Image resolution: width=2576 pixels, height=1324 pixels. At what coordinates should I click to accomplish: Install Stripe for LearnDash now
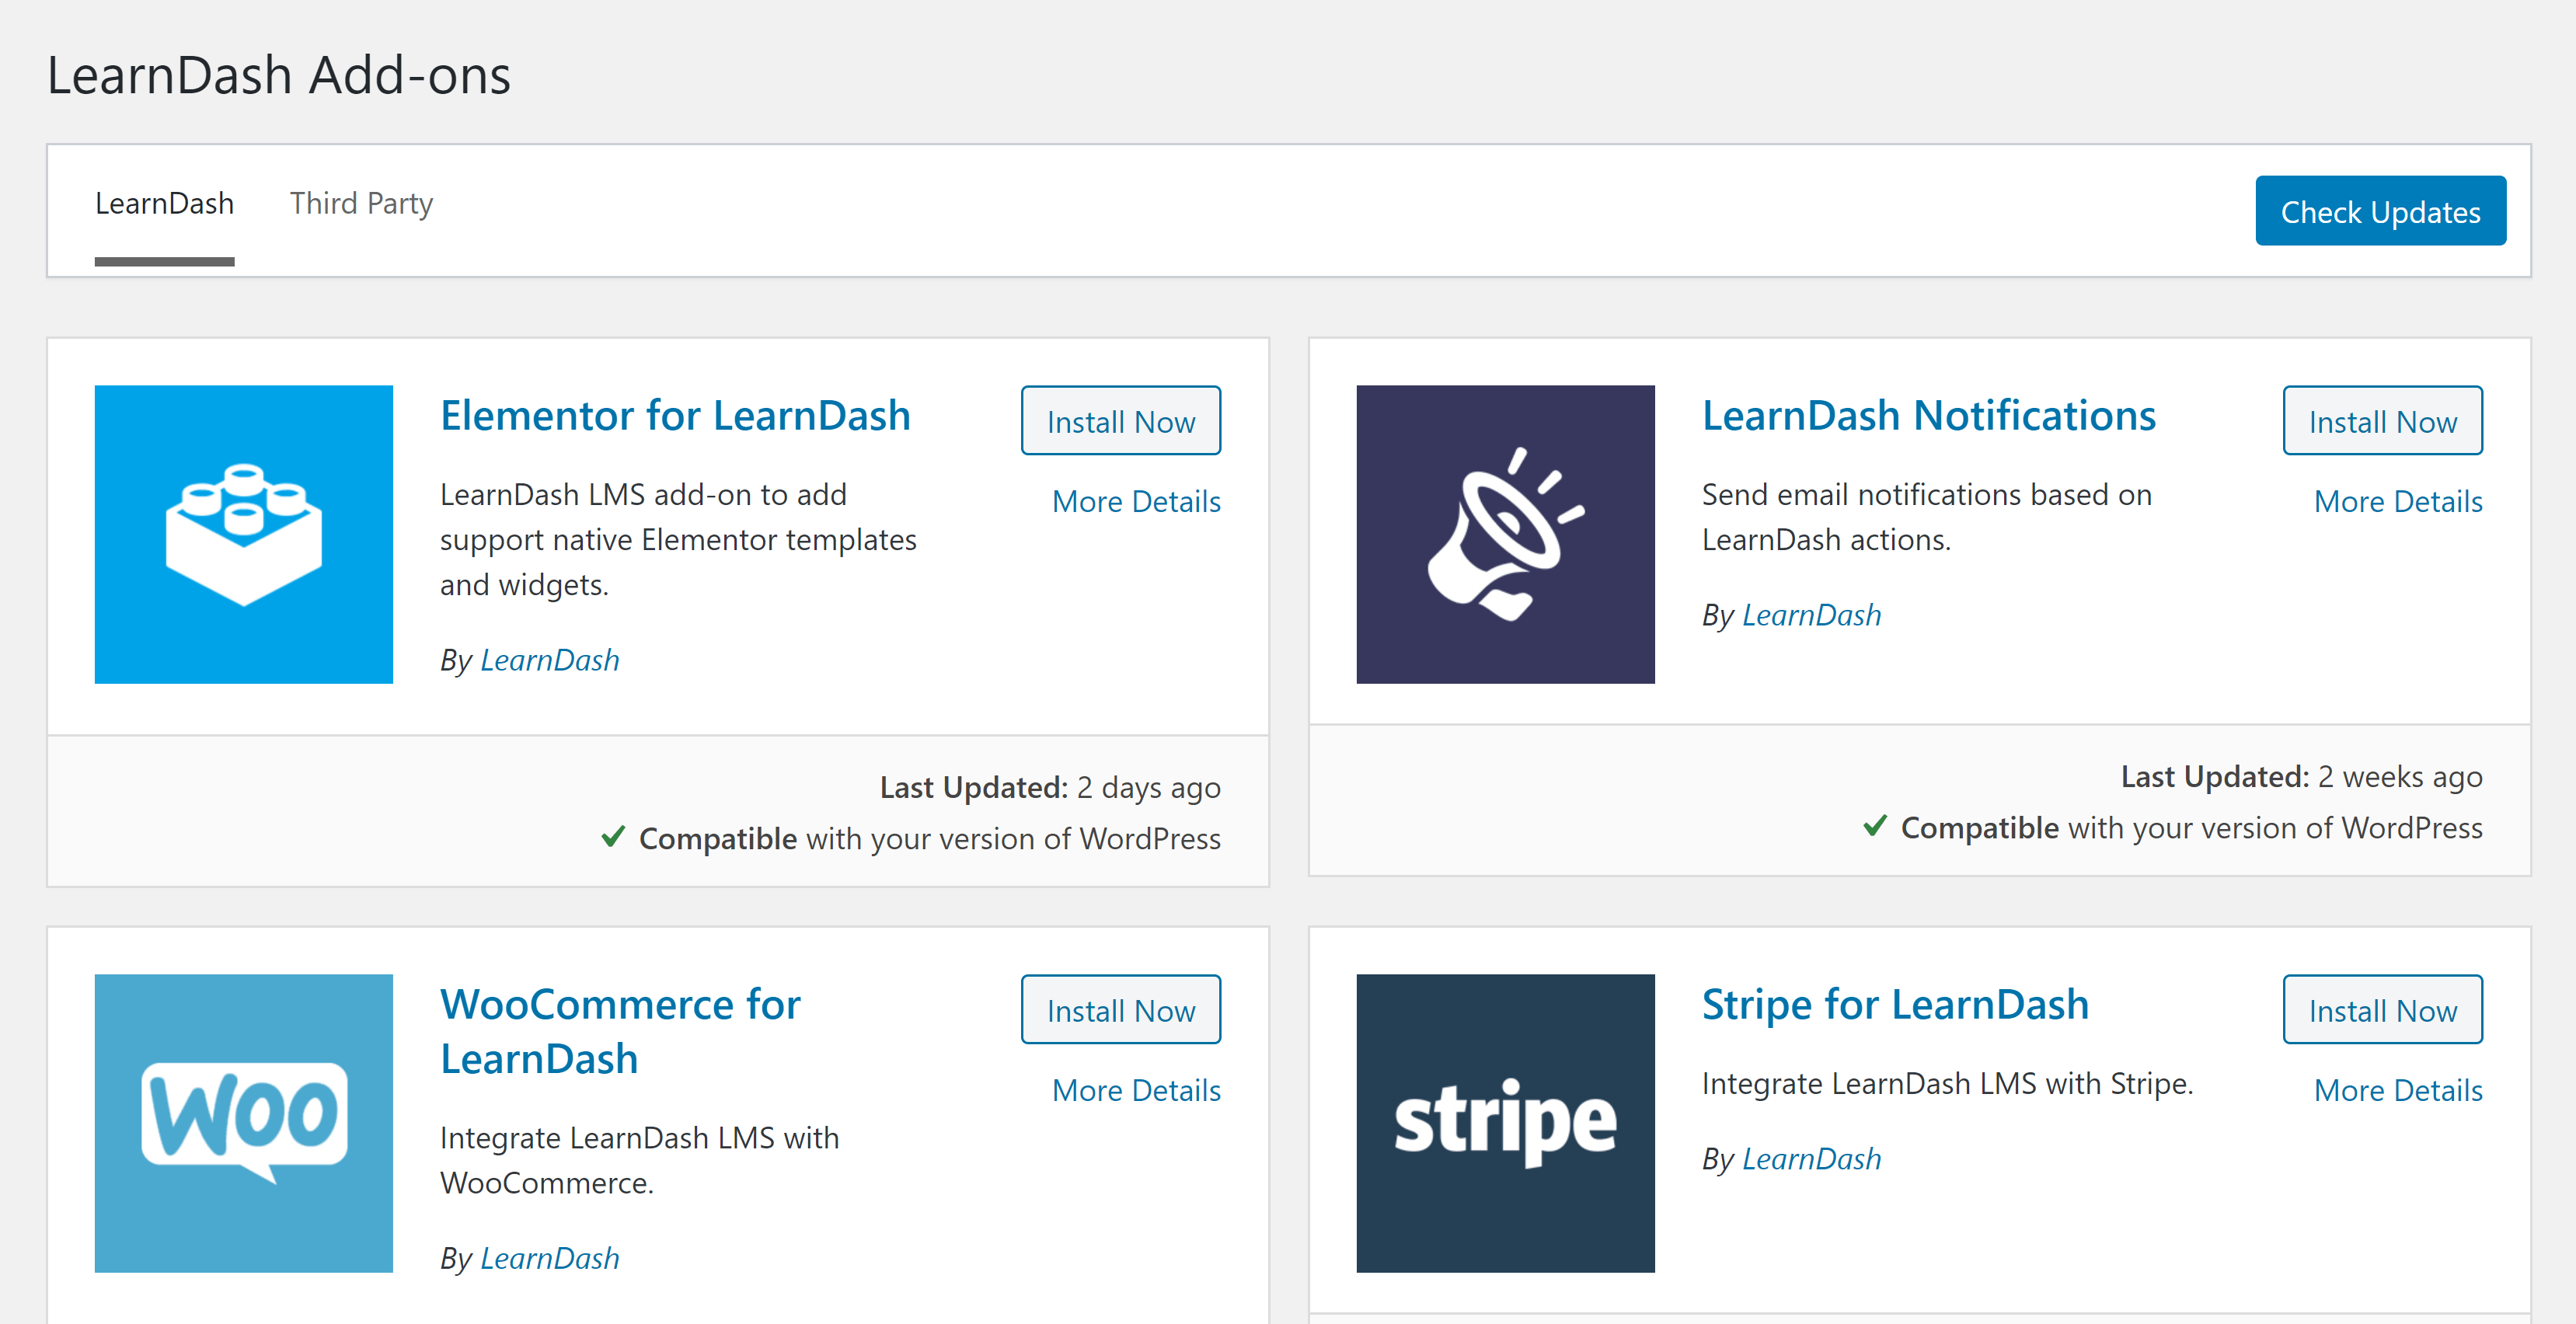(2382, 1010)
